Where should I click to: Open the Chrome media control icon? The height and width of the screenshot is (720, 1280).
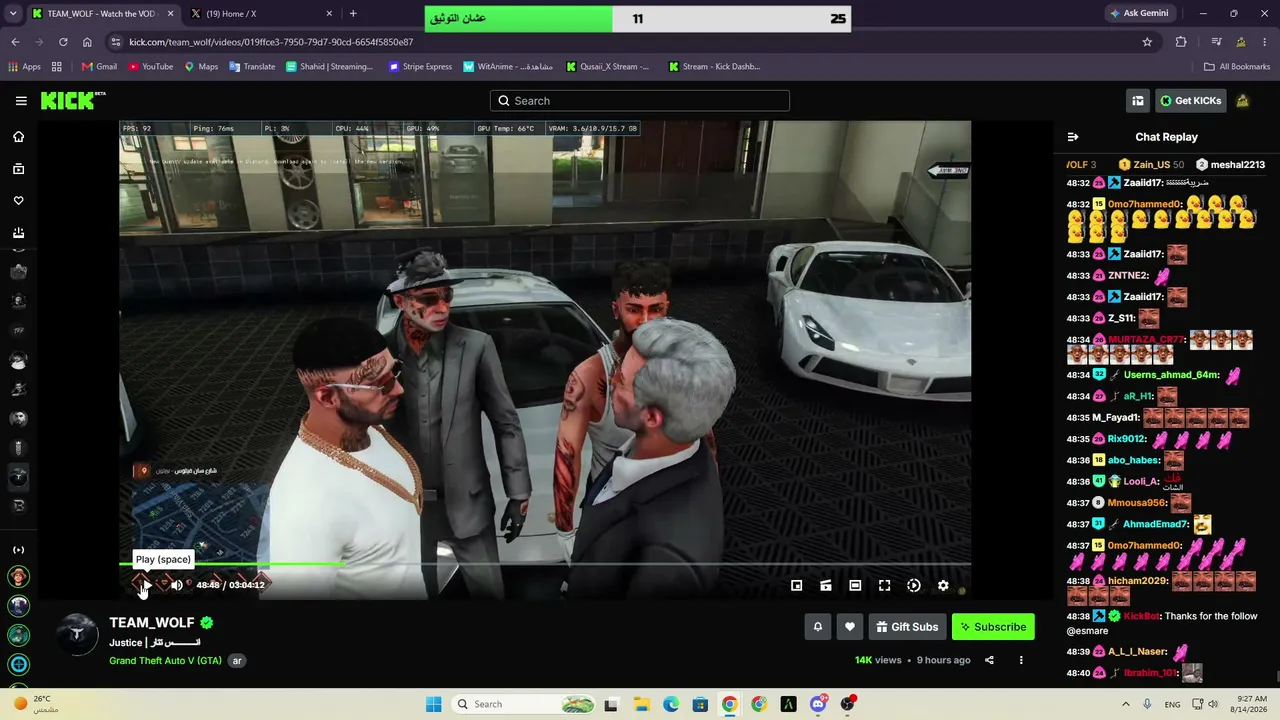pyautogui.click(x=1216, y=42)
